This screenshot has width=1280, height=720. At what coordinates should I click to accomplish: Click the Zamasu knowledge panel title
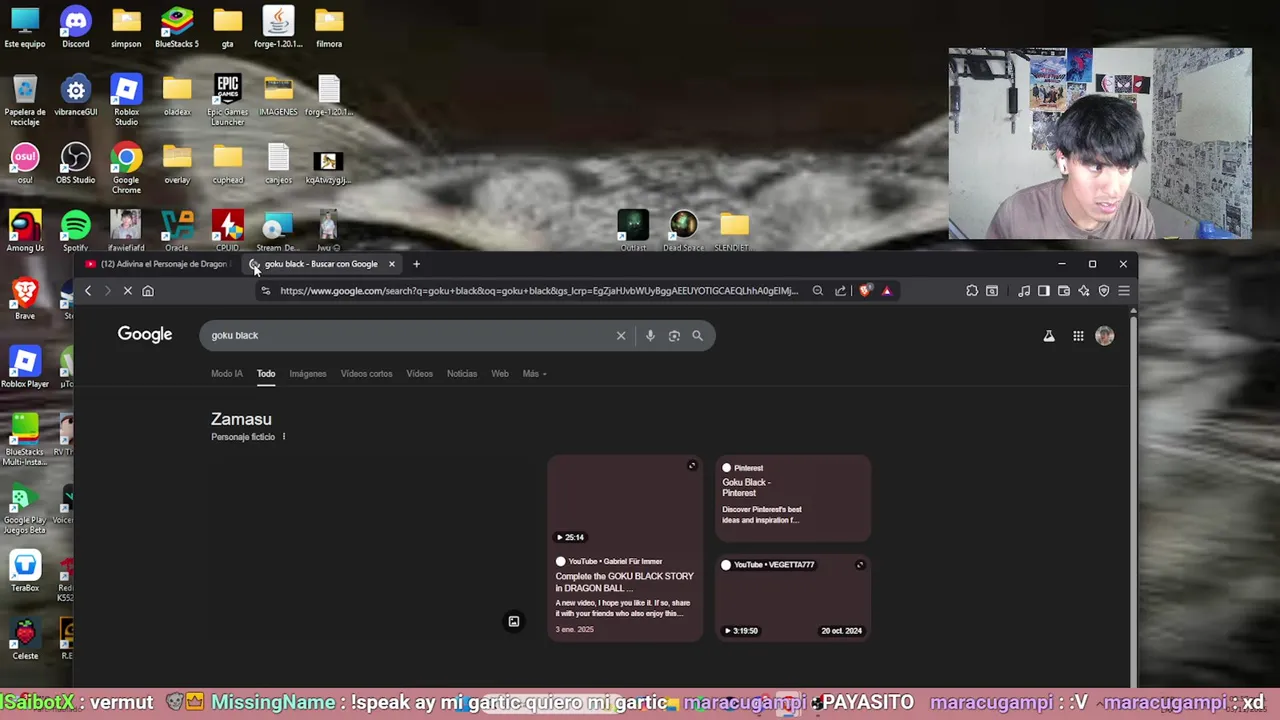(241, 419)
